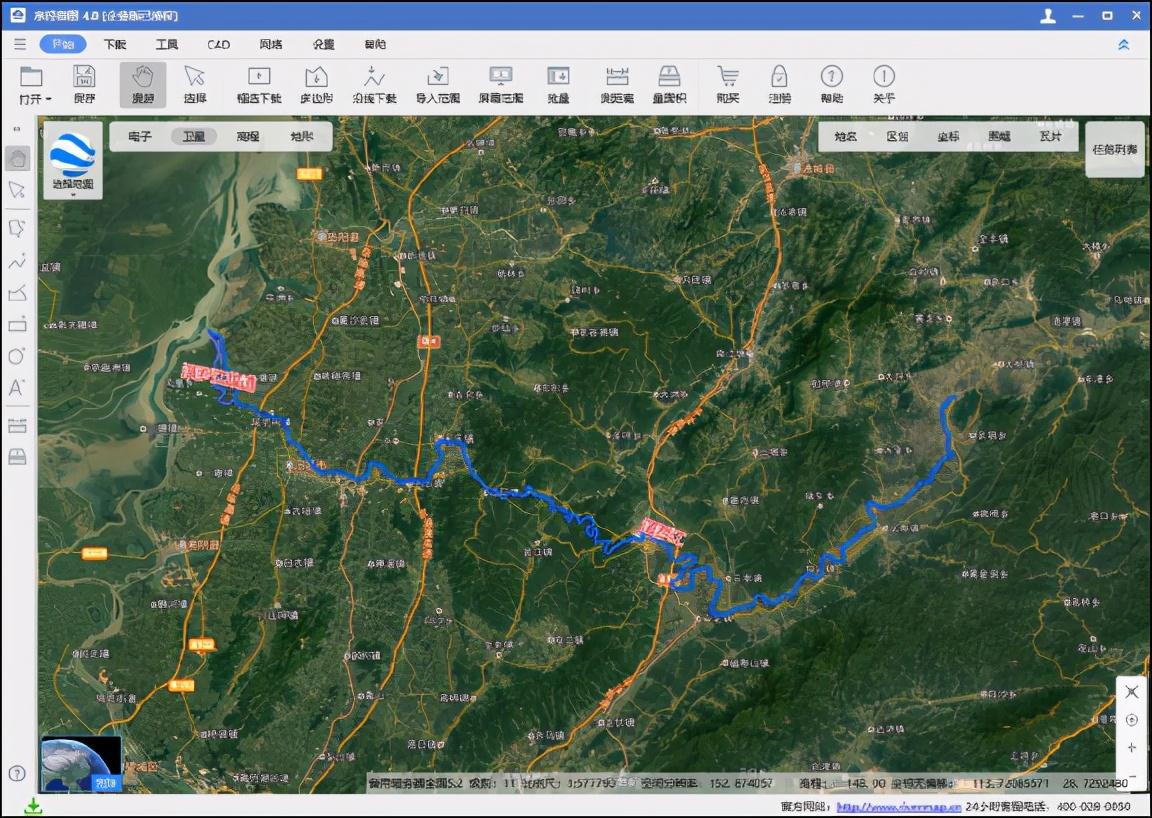Click the distance ruler icon in the left sidebar
This screenshot has width=1152, height=818.
click(x=17, y=426)
